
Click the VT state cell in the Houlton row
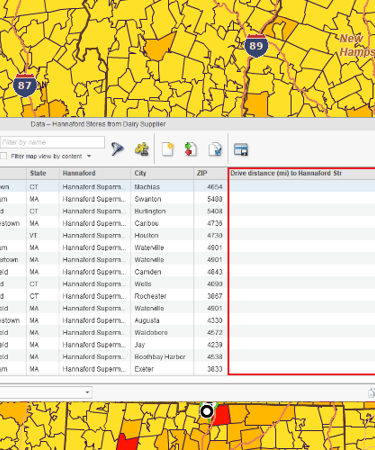point(43,236)
